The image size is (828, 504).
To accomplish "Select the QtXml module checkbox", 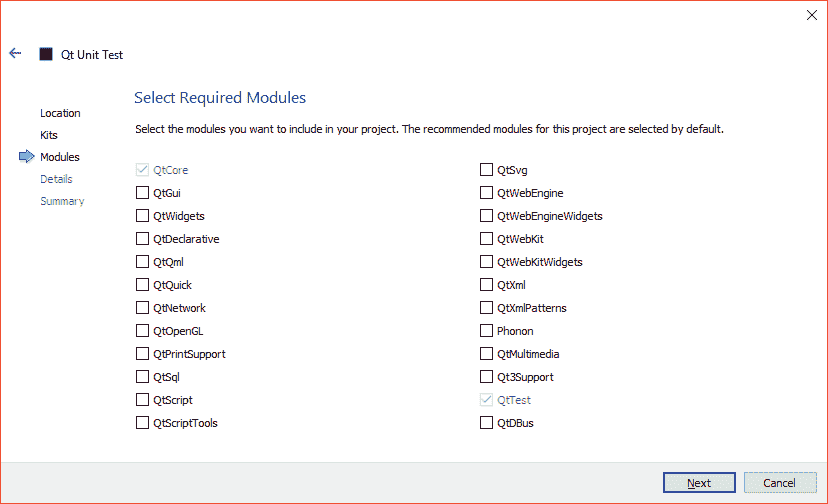I will 487,285.
